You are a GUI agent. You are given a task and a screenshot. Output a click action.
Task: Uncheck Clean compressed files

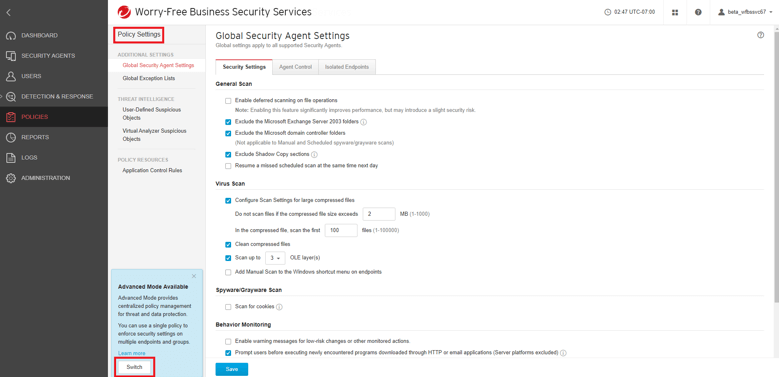click(x=228, y=244)
